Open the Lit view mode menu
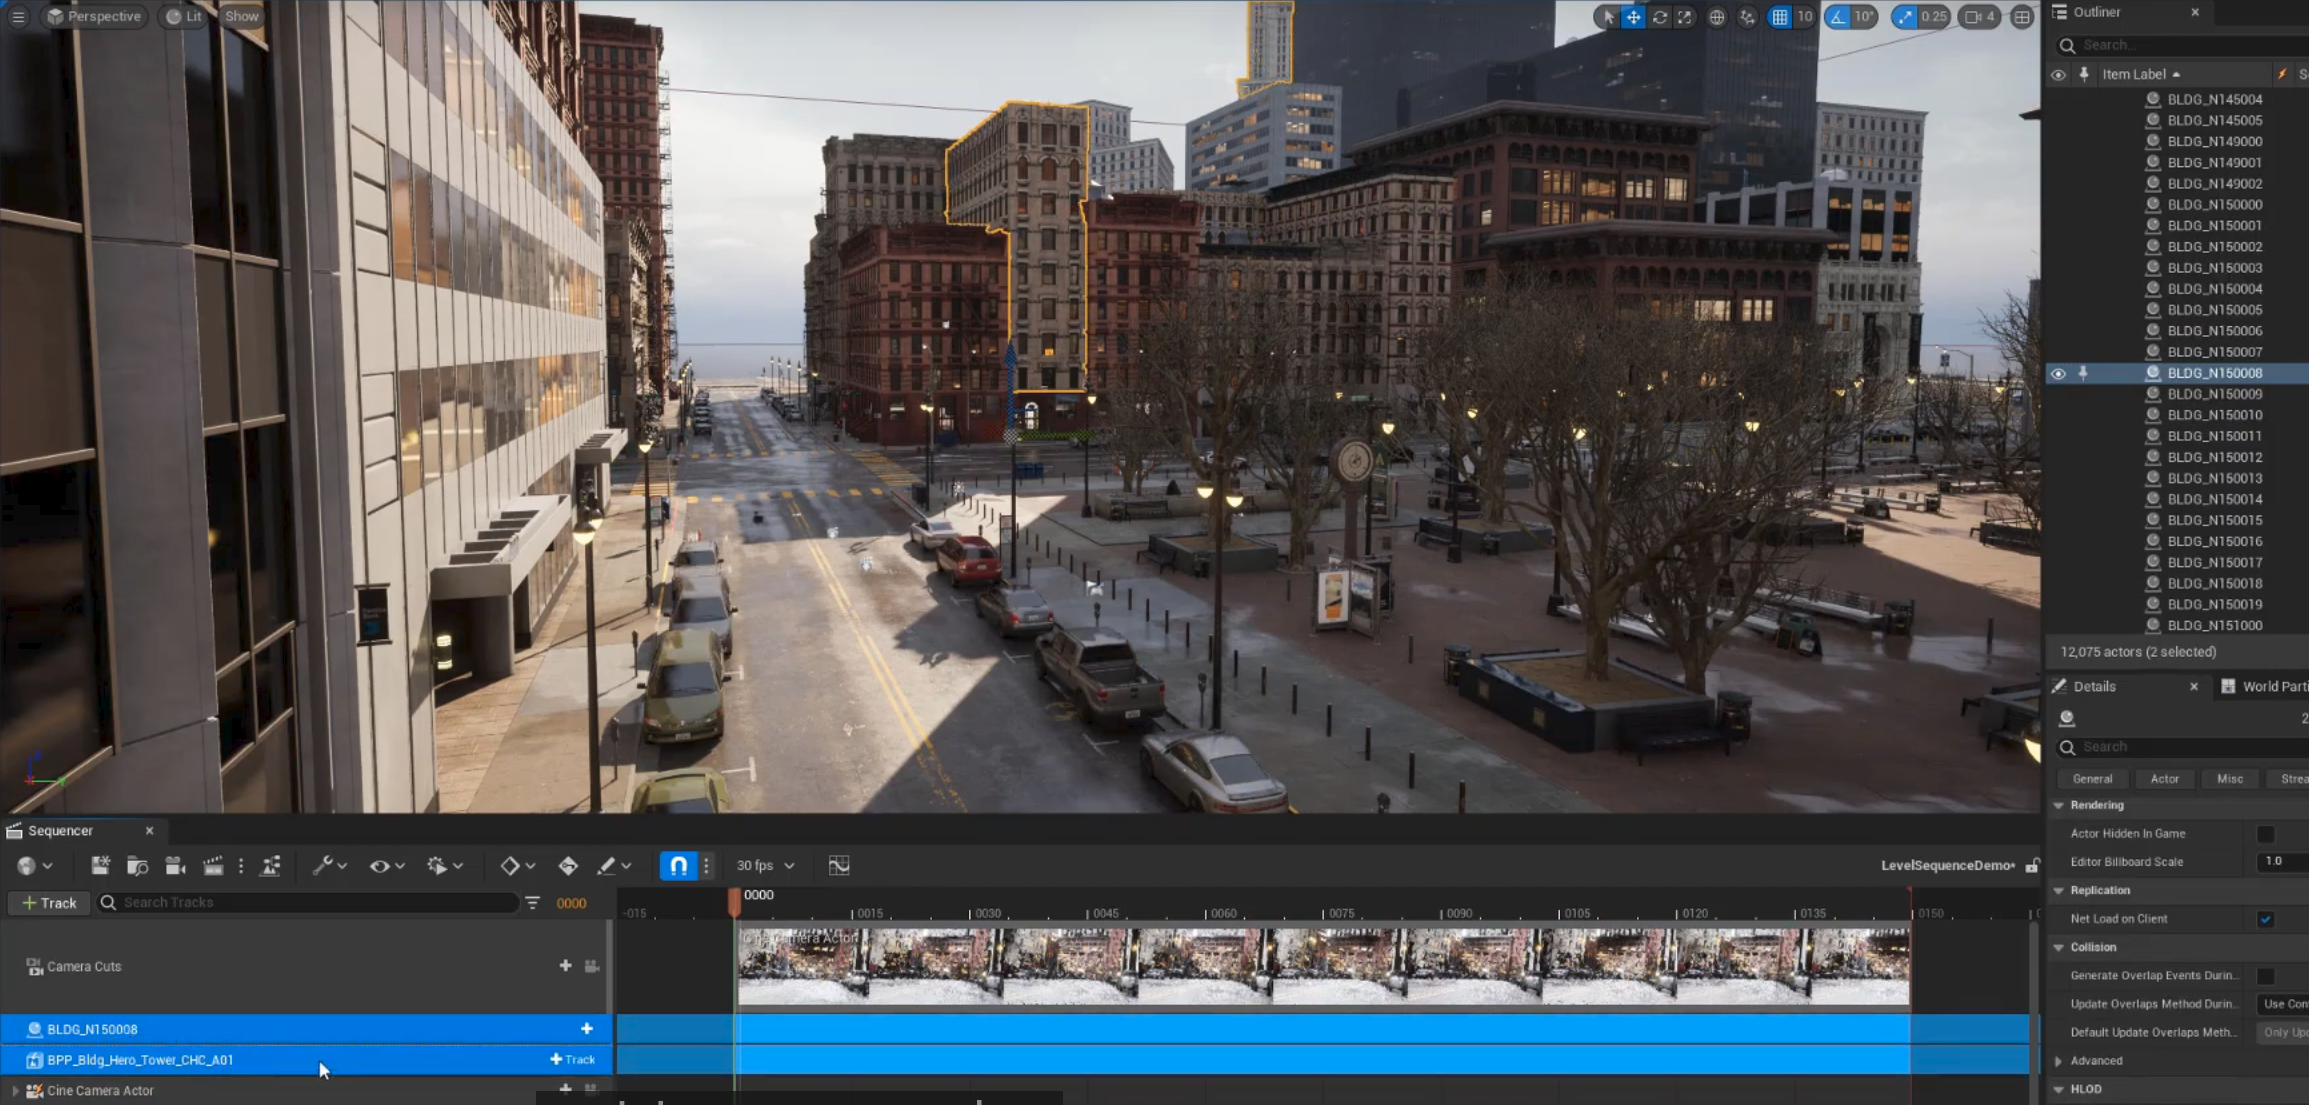The height and width of the screenshot is (1105, 2309). [184, 16]
